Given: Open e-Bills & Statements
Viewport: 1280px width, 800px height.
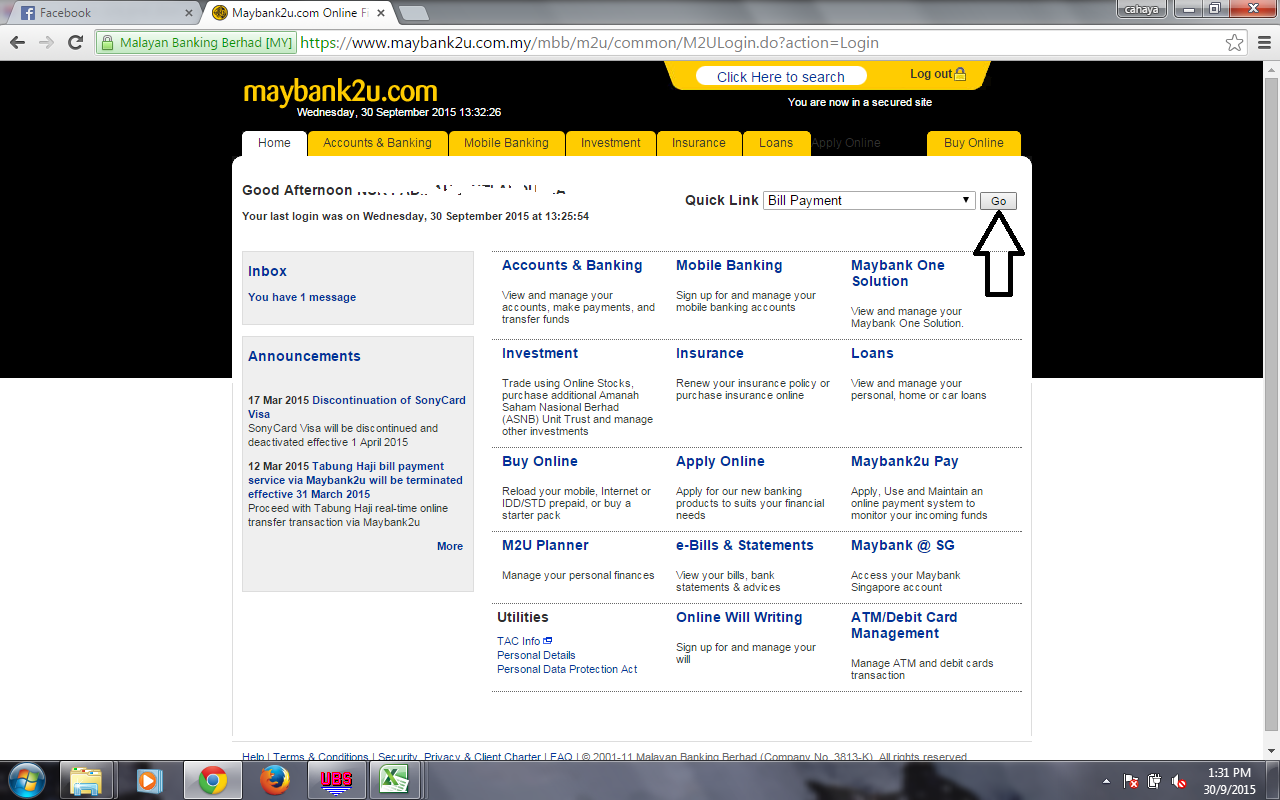Looking at the screenshot, I should [745, 545].
